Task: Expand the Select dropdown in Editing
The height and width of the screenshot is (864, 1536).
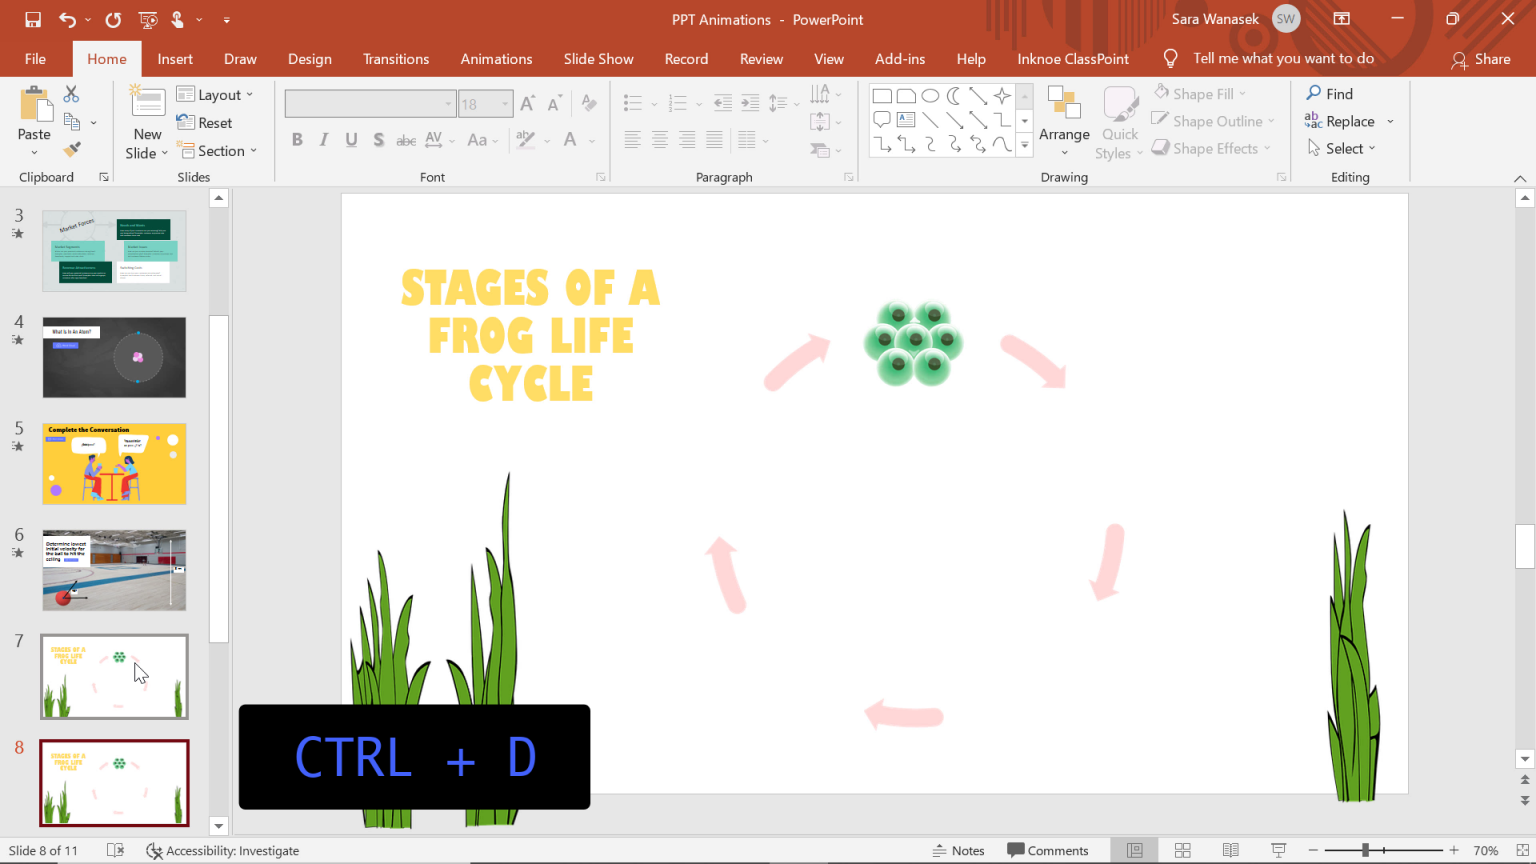Action: point(1342,148)
